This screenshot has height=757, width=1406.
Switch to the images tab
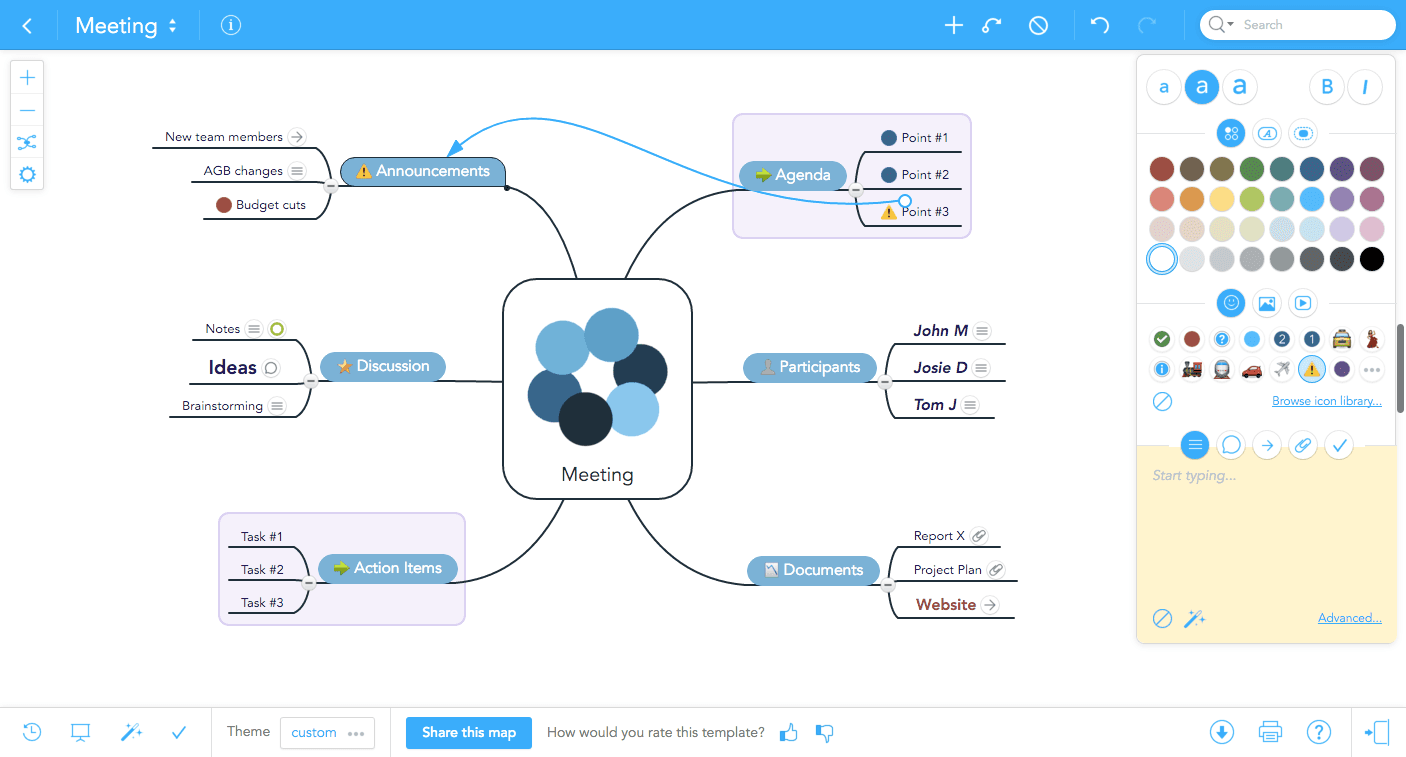[1266, 302]
